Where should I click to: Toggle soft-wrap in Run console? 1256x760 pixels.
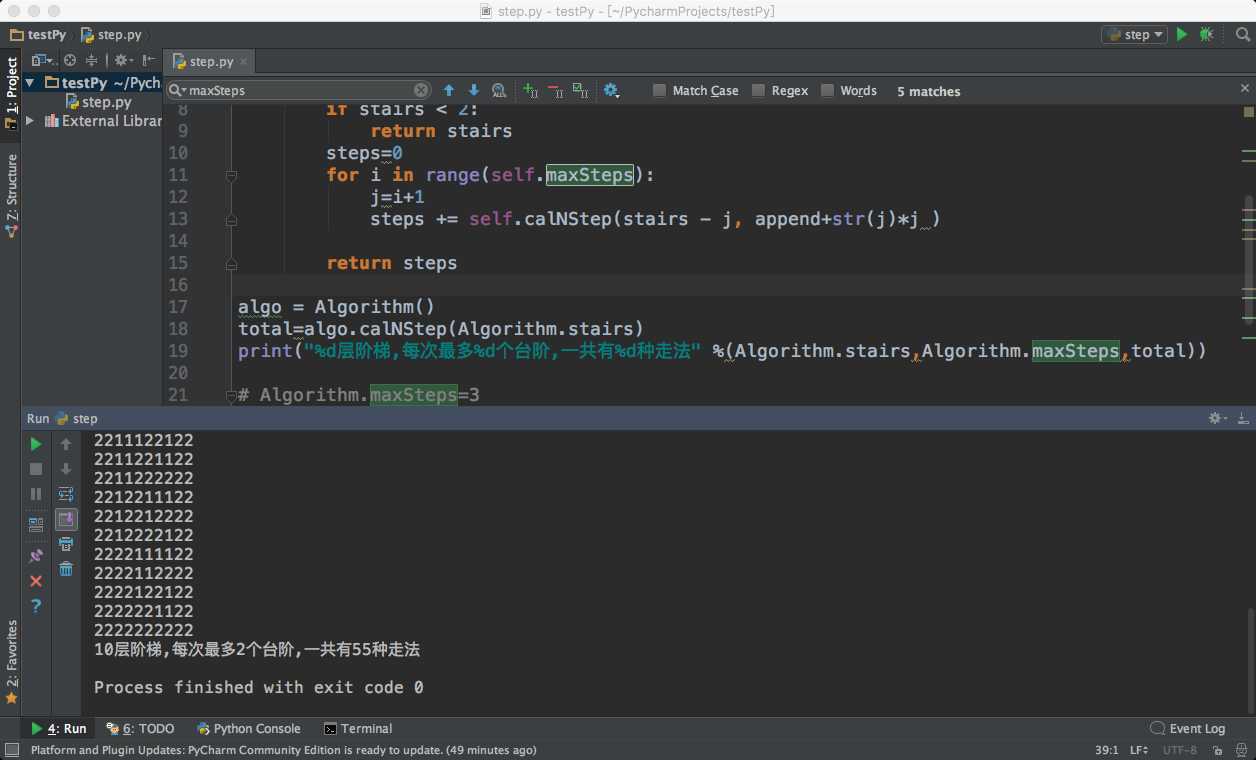coord(66,494)
